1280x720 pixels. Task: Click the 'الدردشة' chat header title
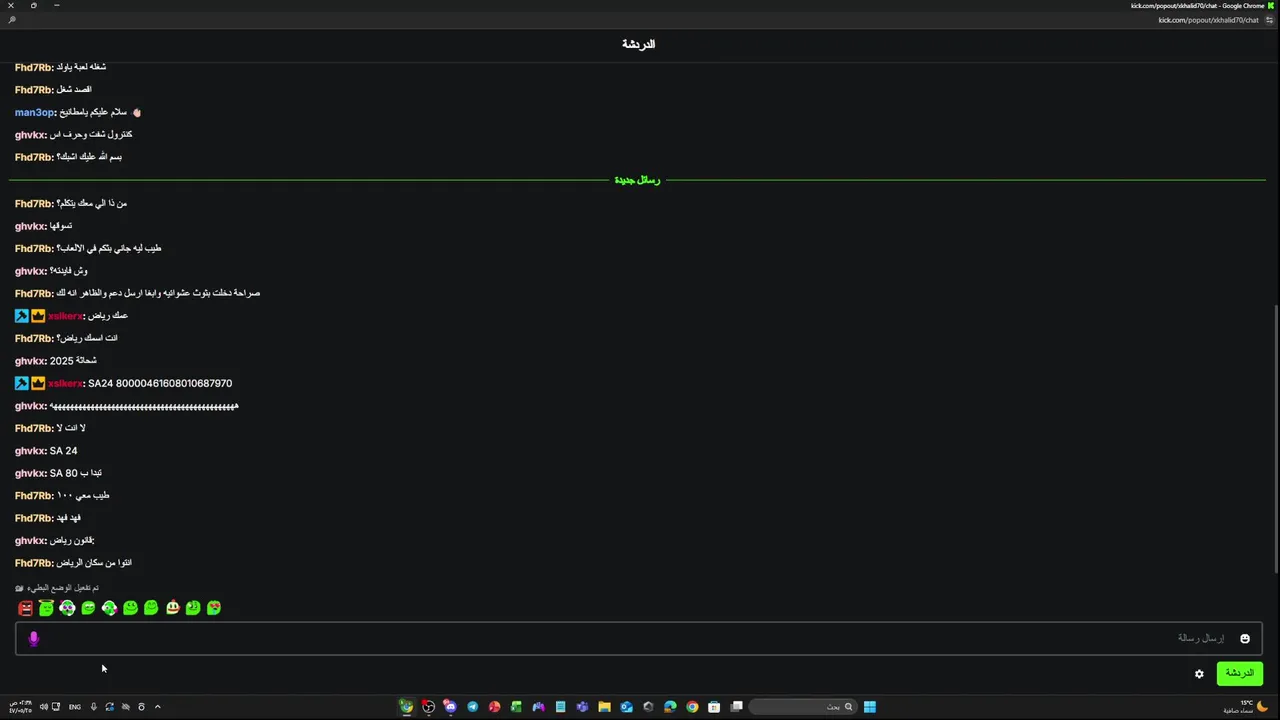tap(639, 44)
